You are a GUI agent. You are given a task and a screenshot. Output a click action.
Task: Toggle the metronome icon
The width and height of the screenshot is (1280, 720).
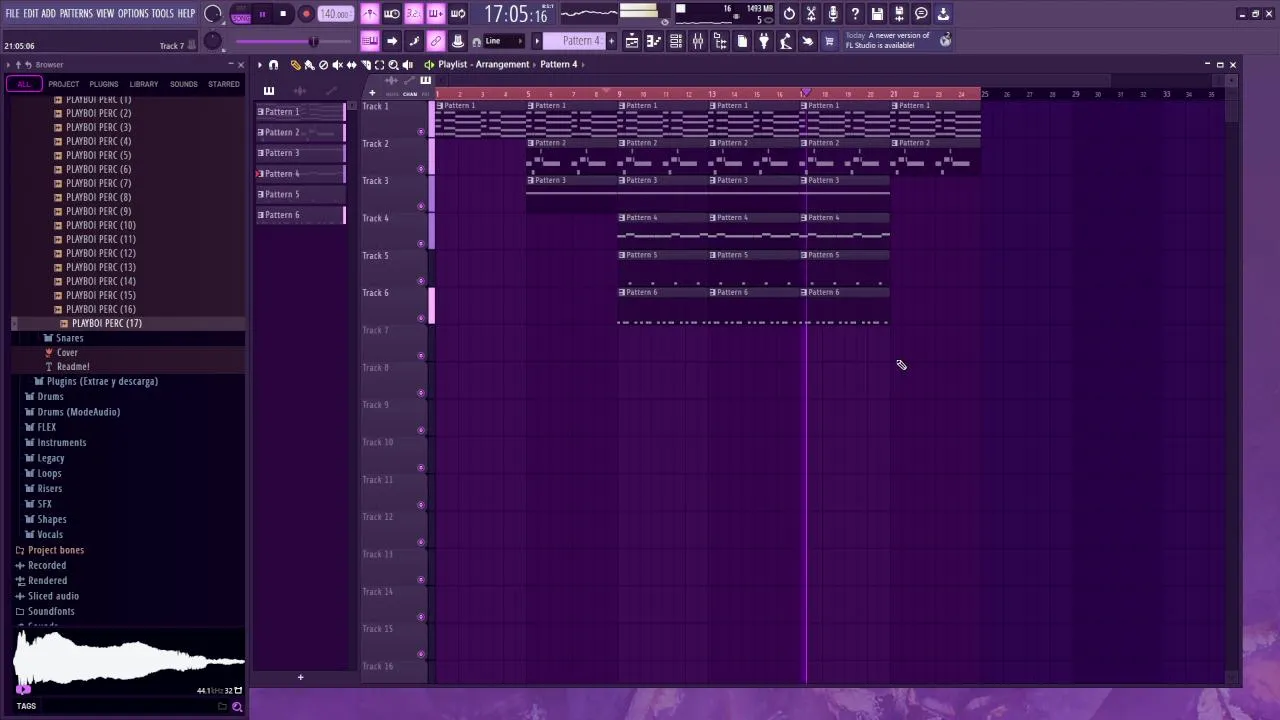click(x=371, y=14)
